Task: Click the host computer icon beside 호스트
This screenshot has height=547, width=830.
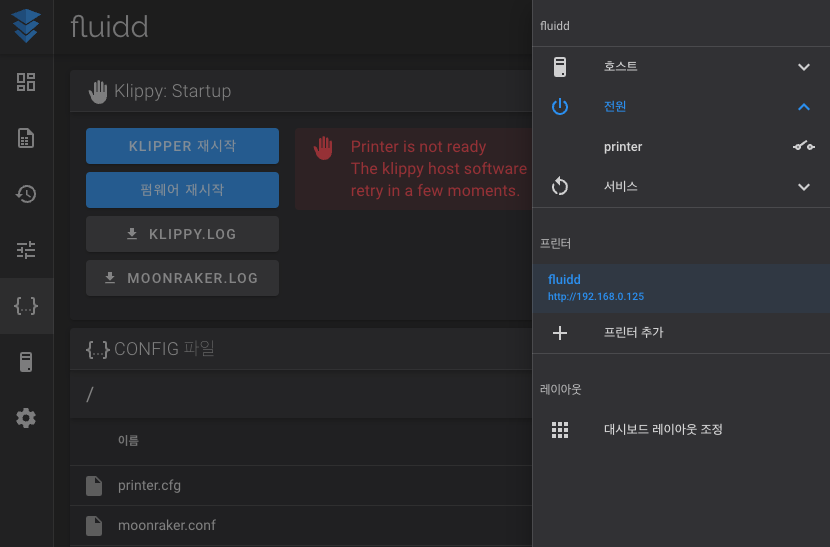Action: [560, 67]
